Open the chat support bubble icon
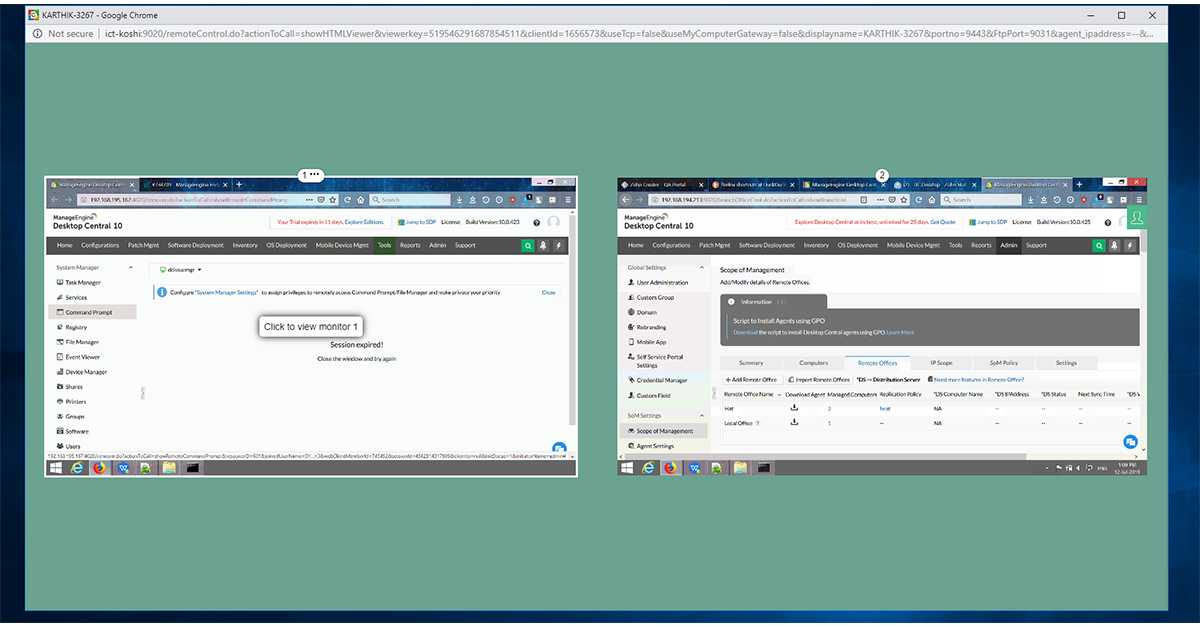 pos(1131,441)
